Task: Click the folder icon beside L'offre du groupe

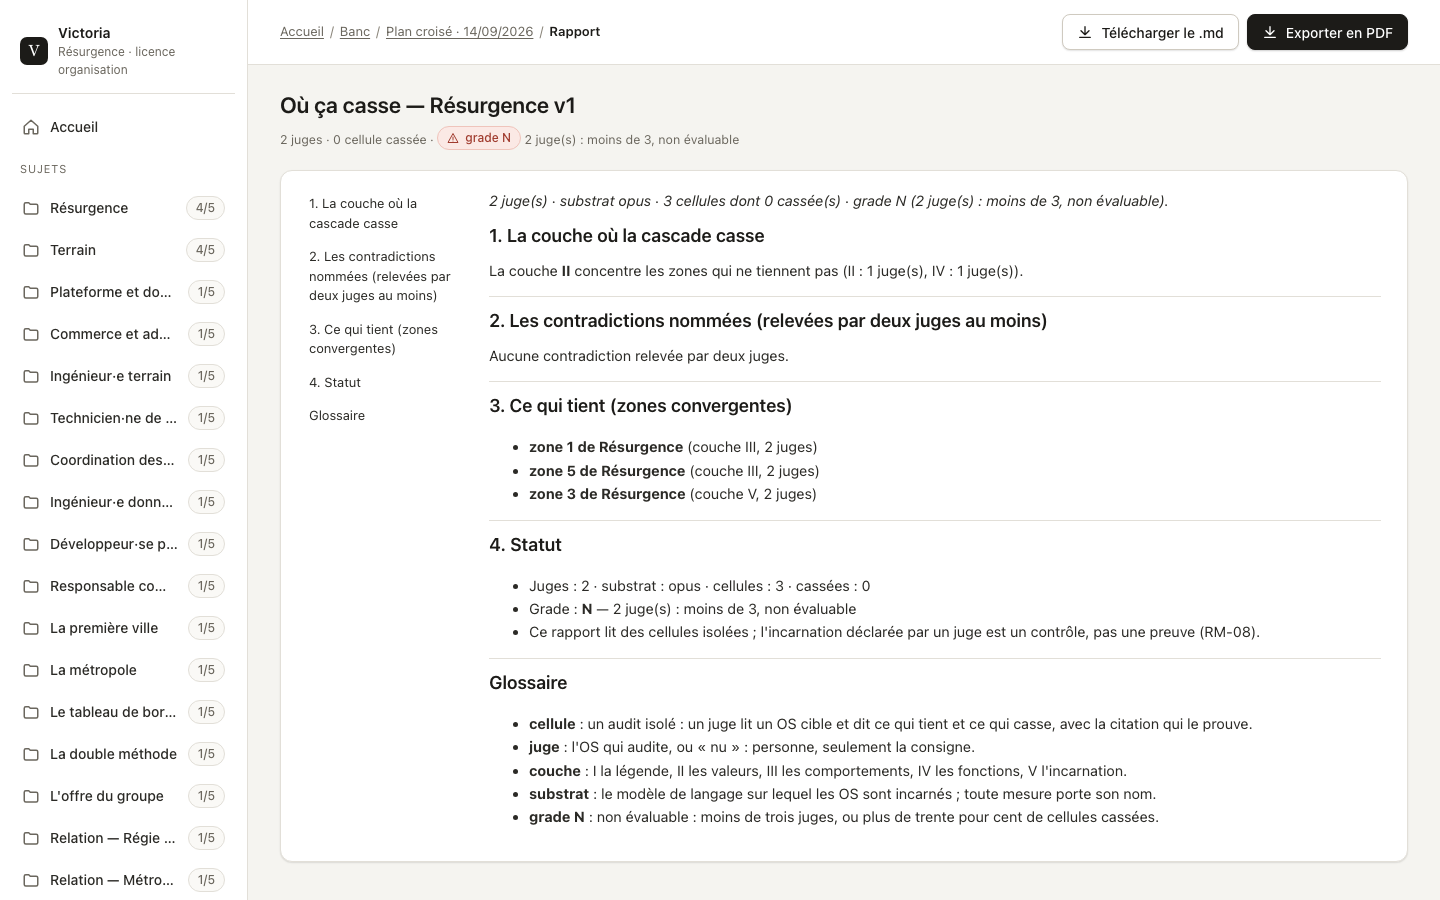Action: click(31, 796)
